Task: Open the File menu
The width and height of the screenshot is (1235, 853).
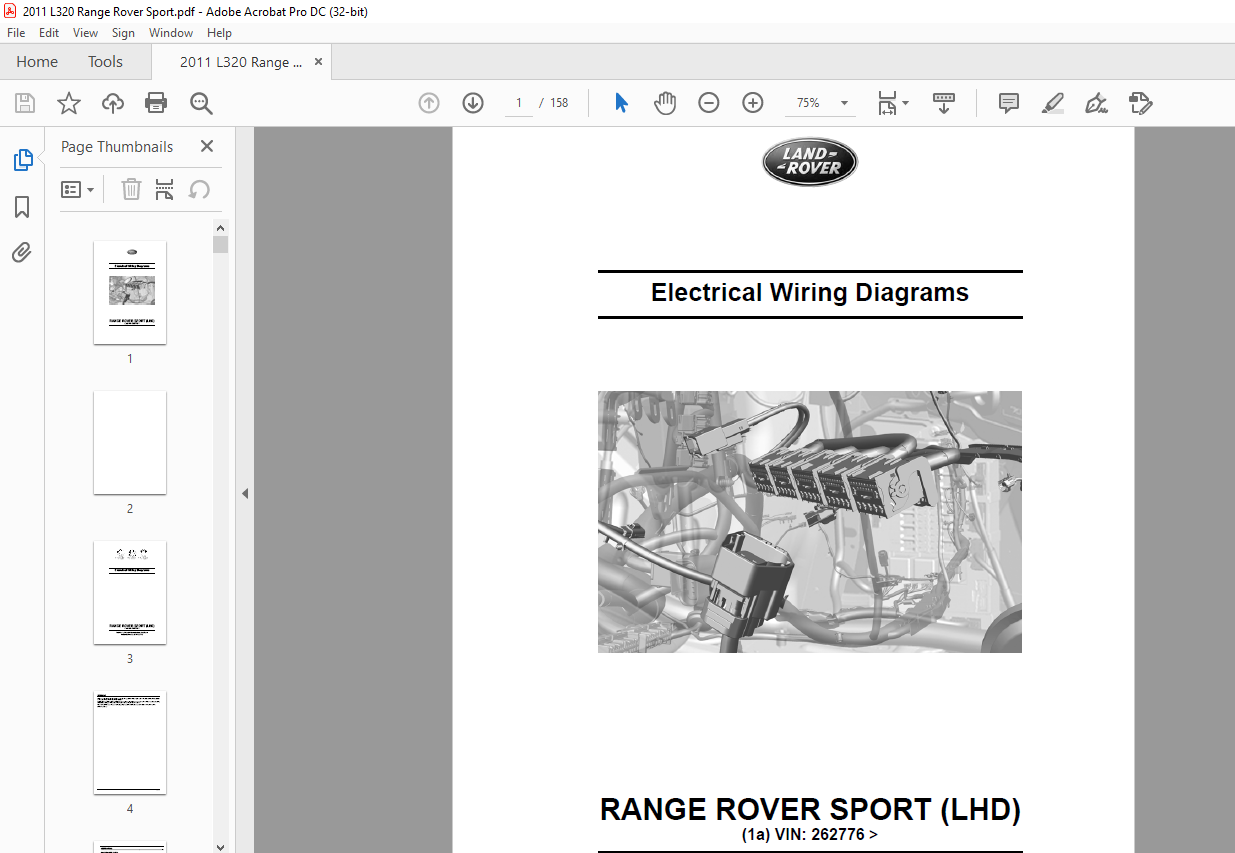Action: [16, 33]
